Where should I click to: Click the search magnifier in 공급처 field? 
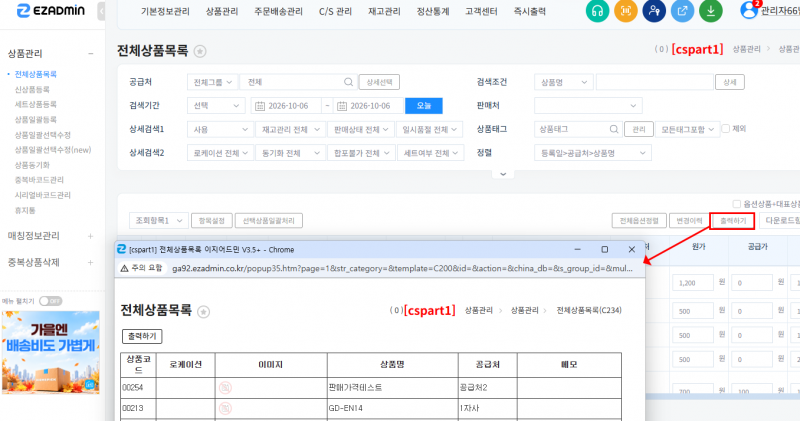pos(348,82)
